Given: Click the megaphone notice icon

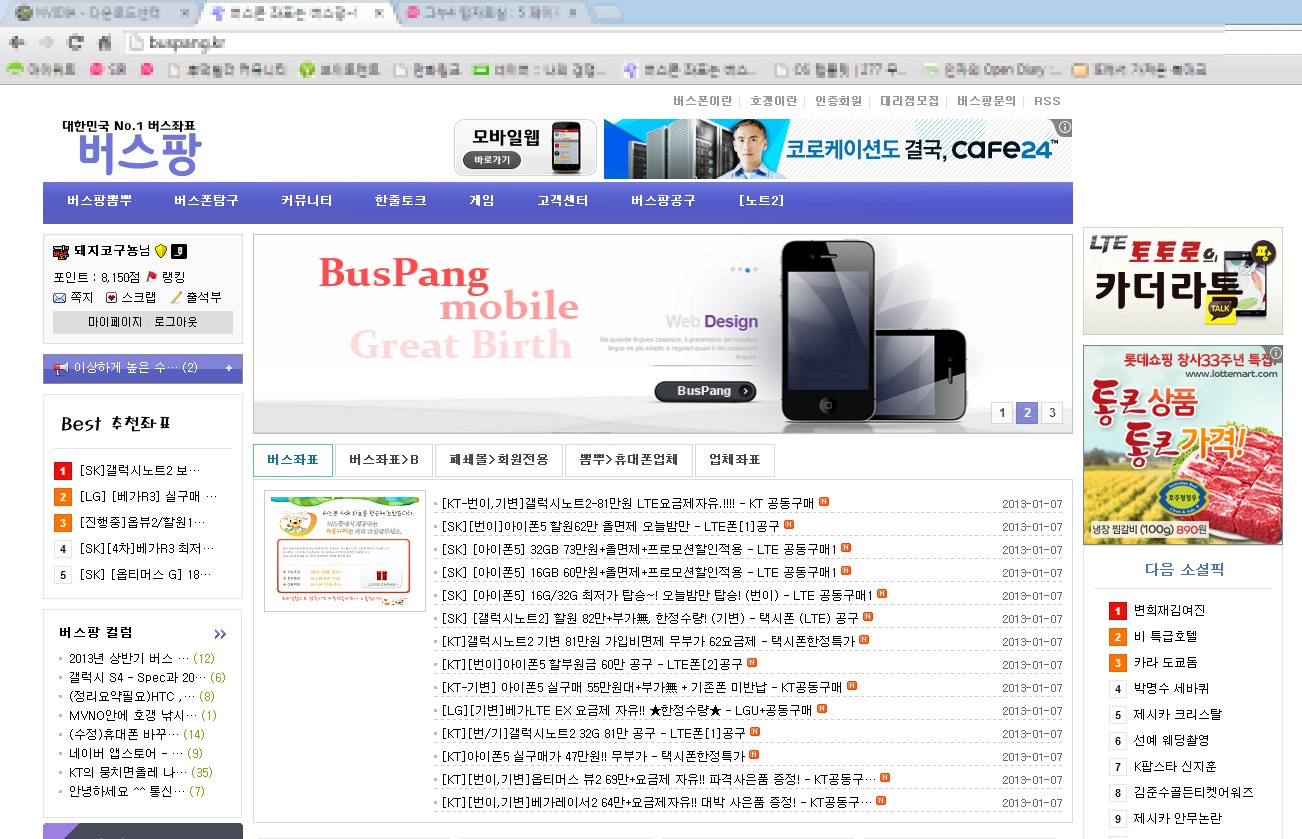Looking at the screenshot, I should 61,368.
